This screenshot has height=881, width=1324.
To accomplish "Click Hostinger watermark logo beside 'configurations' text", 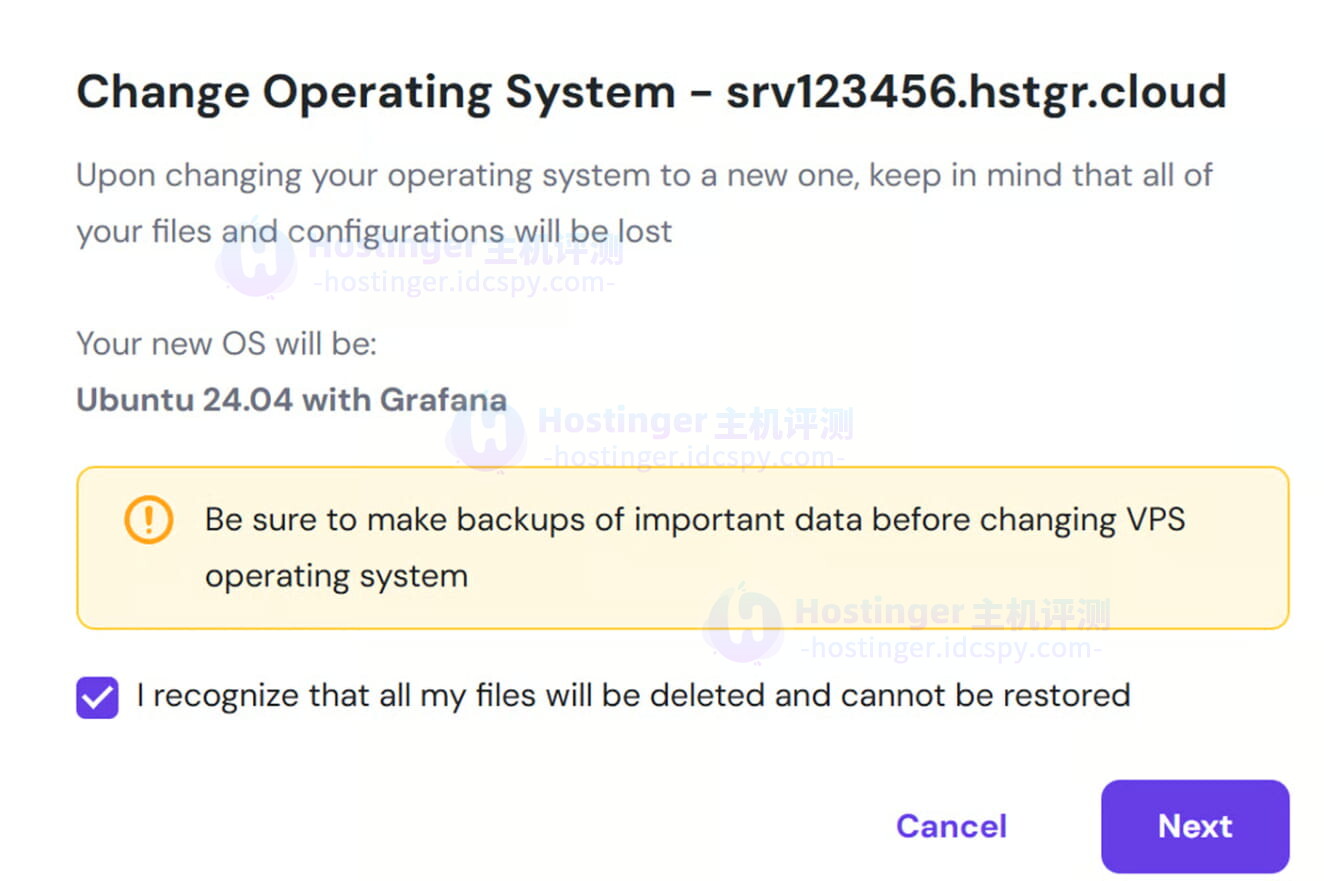I will [256, 258].
